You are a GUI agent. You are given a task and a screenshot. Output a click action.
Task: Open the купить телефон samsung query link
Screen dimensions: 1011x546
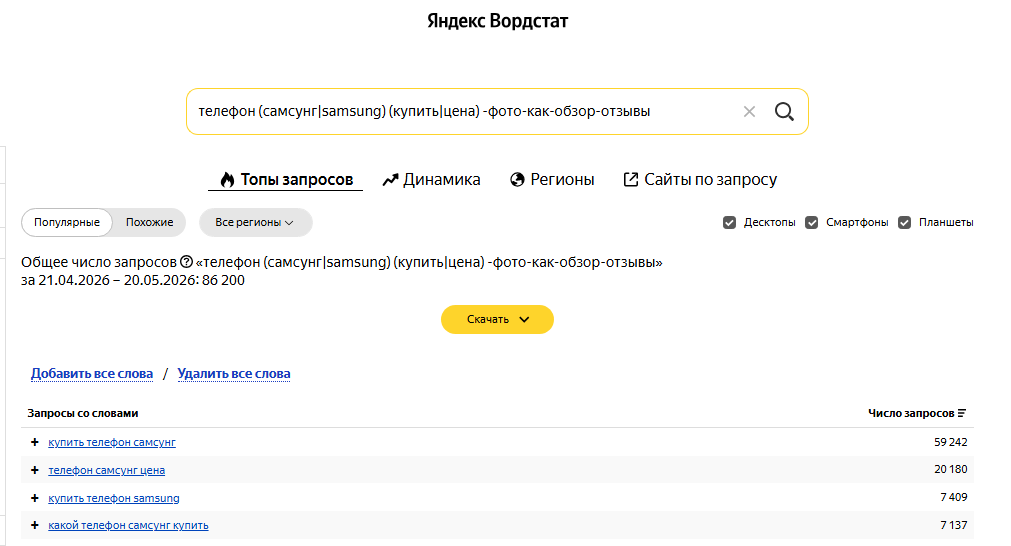click(x=113, y=498)
